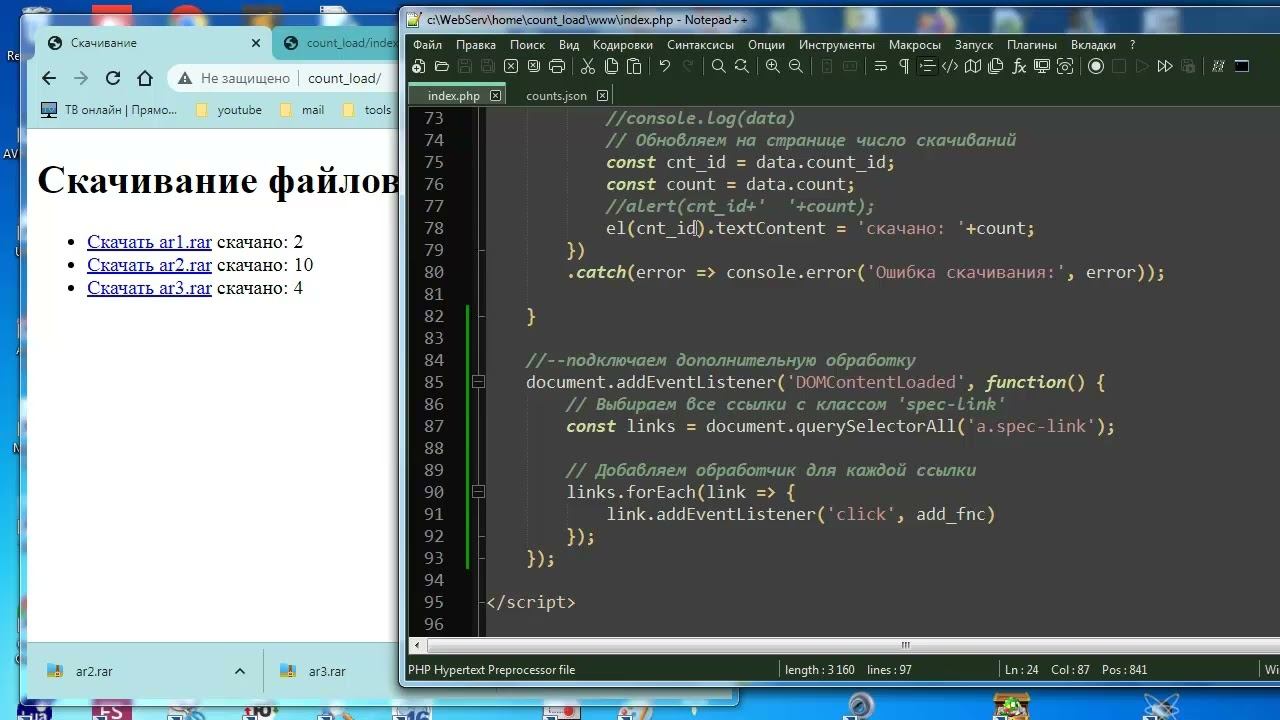Click the Скачать ar2.rar link
1280x720 pixels.
point(149,265)
